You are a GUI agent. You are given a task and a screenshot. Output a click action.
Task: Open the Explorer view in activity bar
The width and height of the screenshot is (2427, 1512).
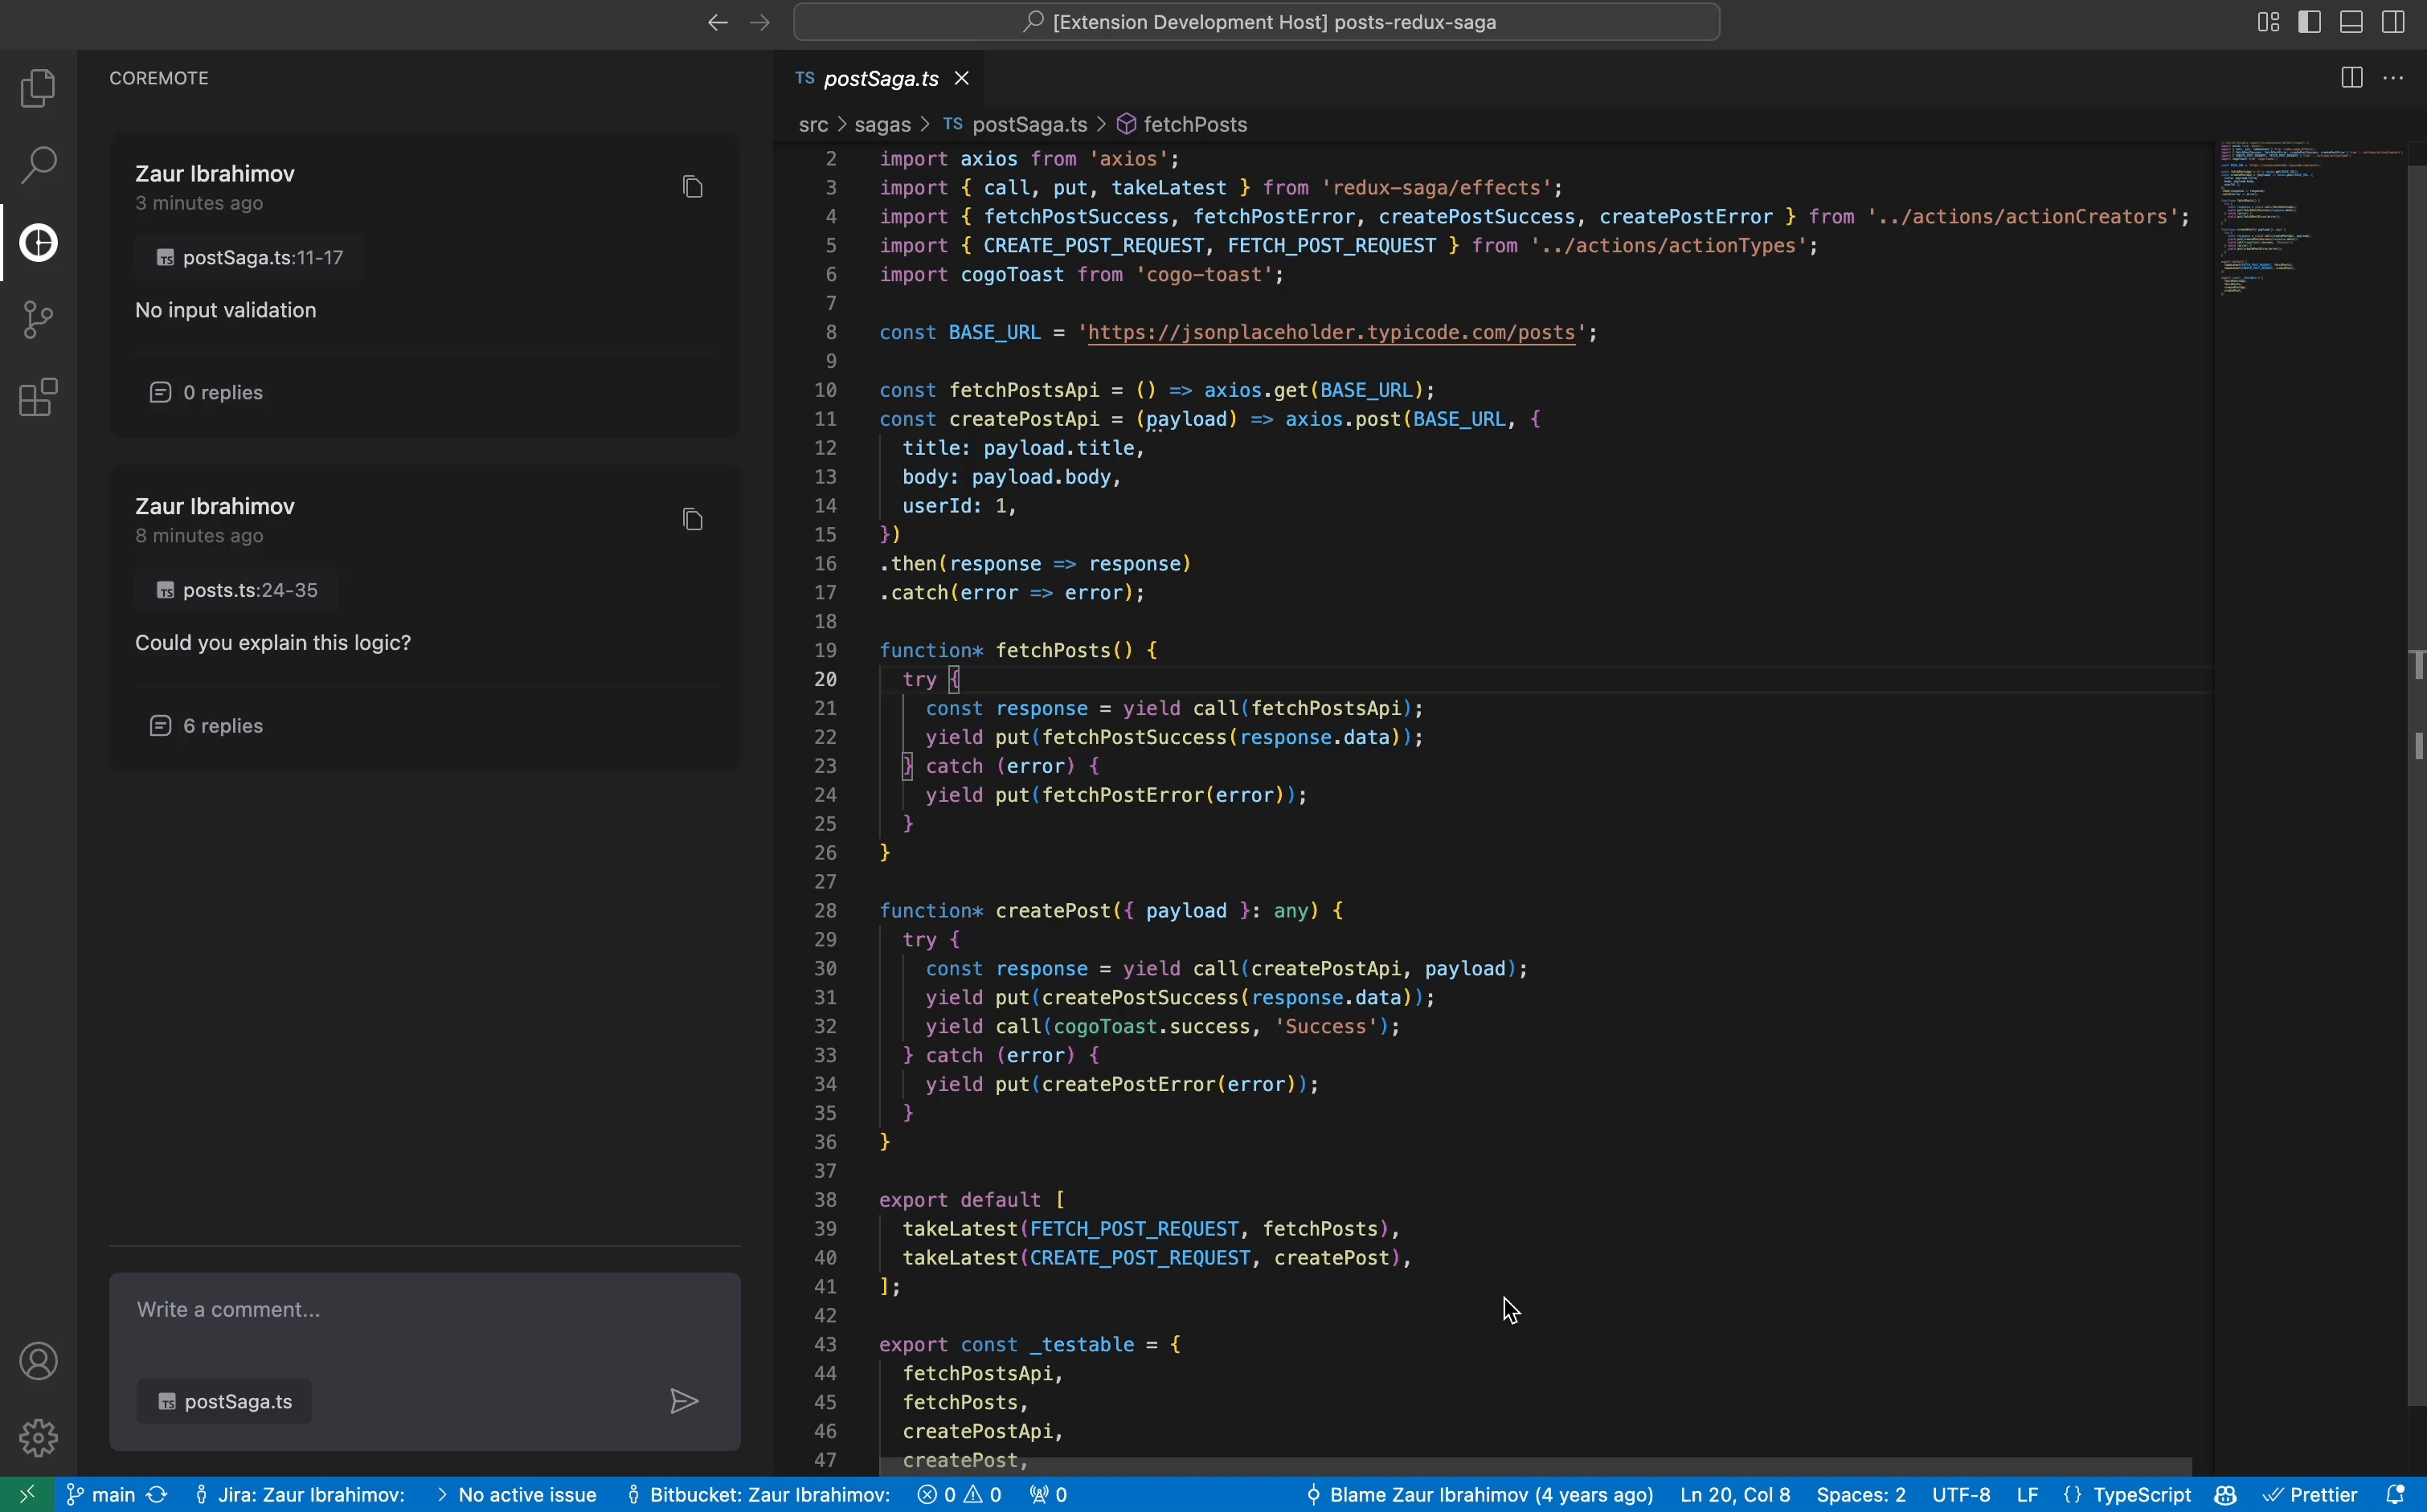[38, 88]
